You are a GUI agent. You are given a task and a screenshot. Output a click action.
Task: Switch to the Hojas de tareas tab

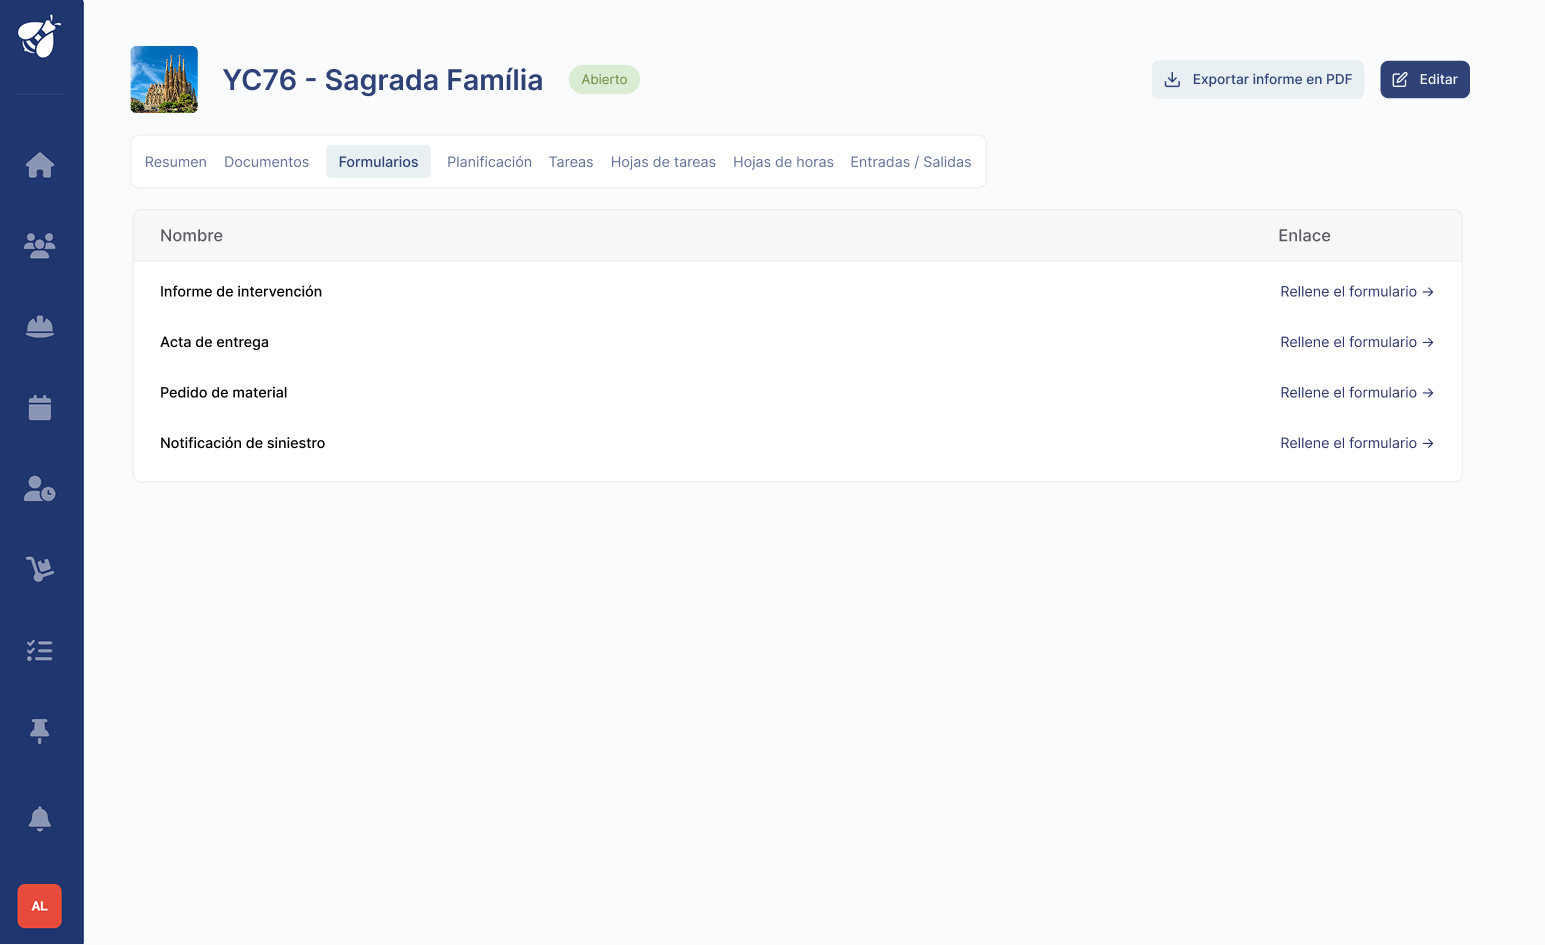point(664,162)
